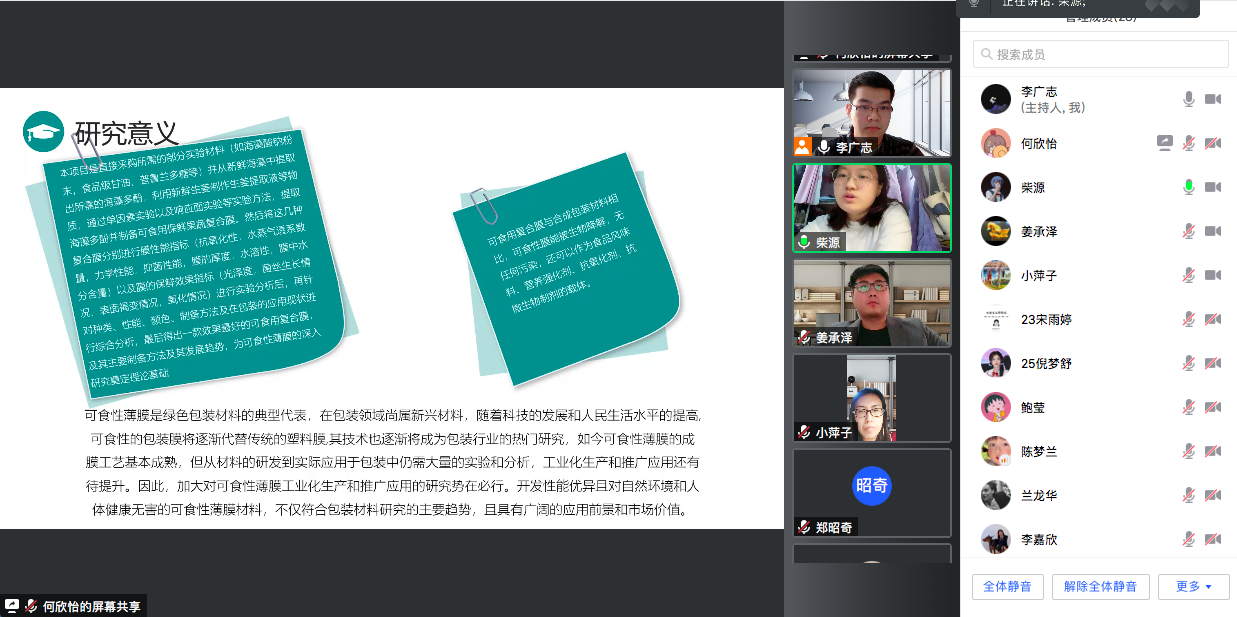Click 何欣怡's disabled camera icon
This screenshot has height=617, width=1237.
click(x=1212, y=143)
